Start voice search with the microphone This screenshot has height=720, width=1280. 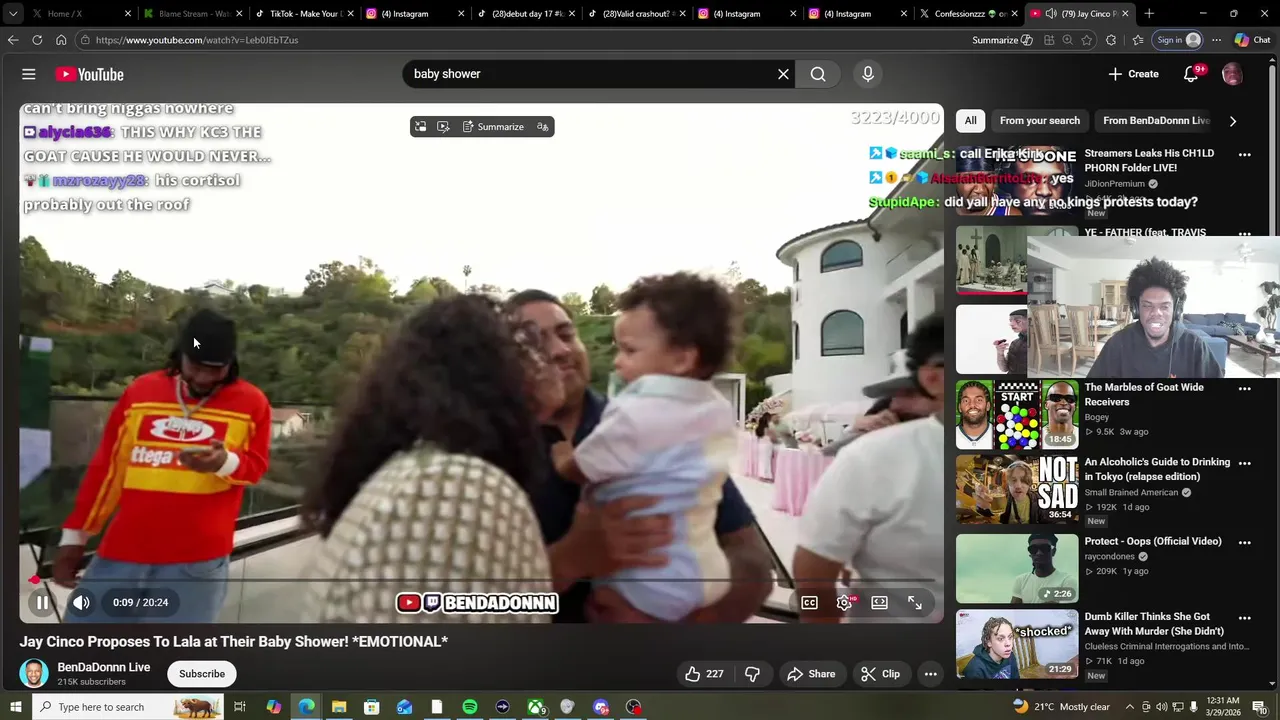point(867,74)
